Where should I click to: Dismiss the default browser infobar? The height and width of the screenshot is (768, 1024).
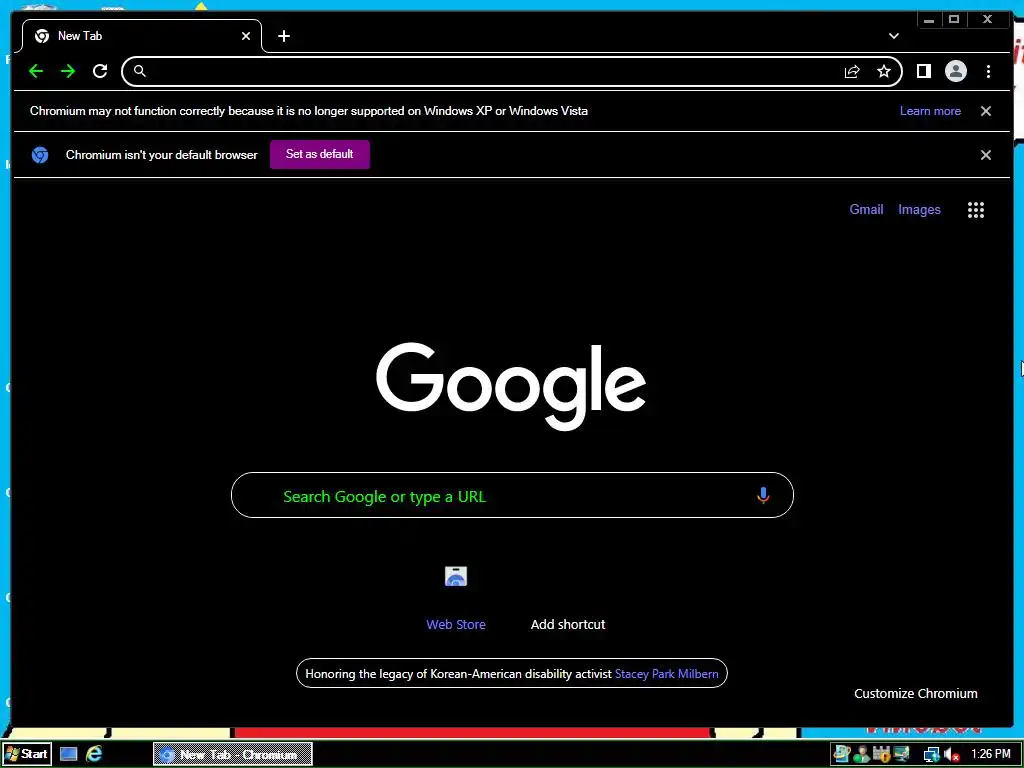tap(985, 155)
